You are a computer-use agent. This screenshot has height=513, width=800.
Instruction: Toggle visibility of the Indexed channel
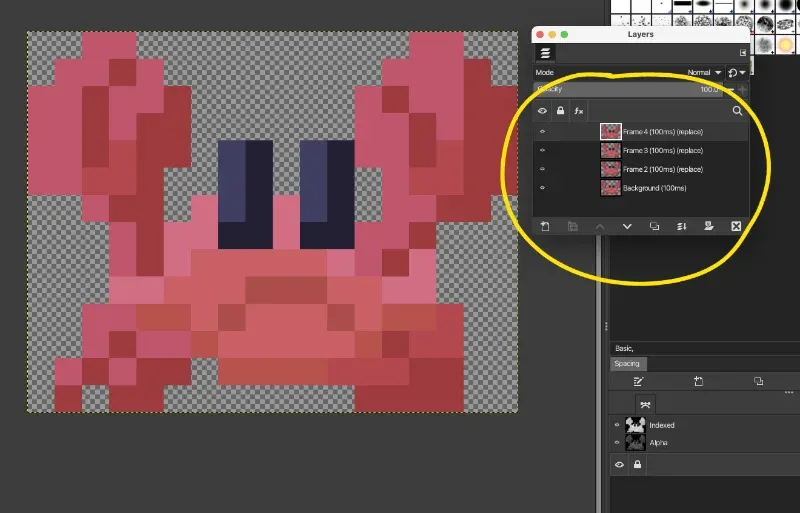(x=617, y=425)
